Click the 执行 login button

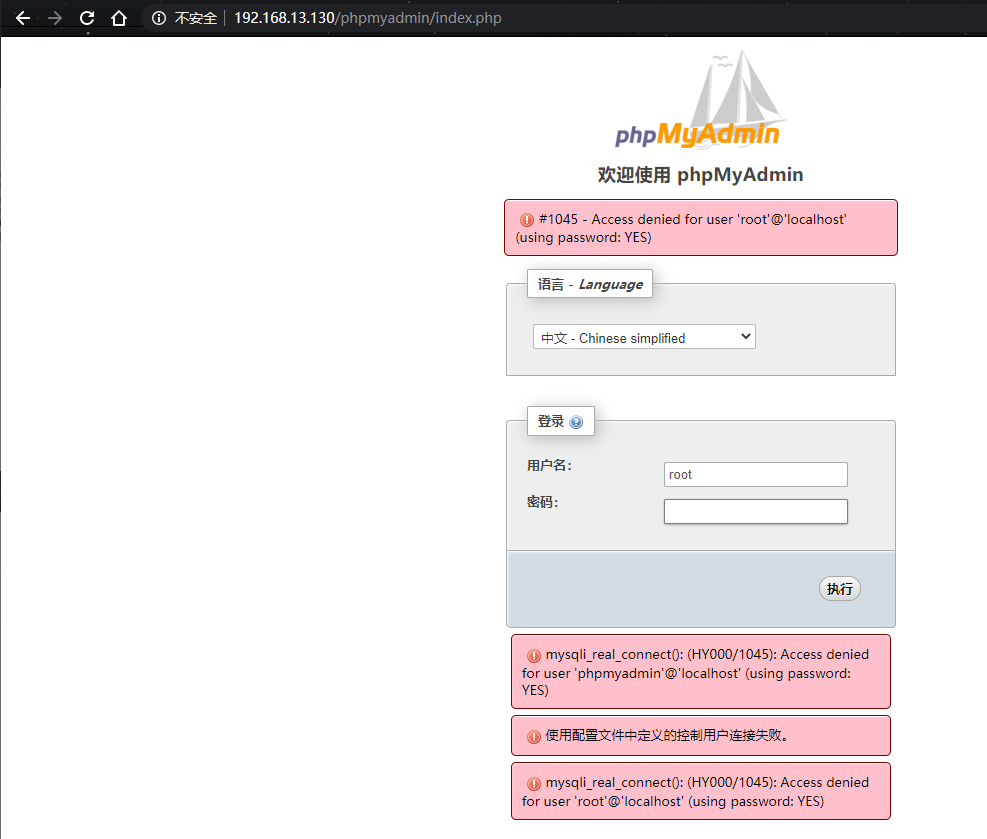(x=840, y=589)
